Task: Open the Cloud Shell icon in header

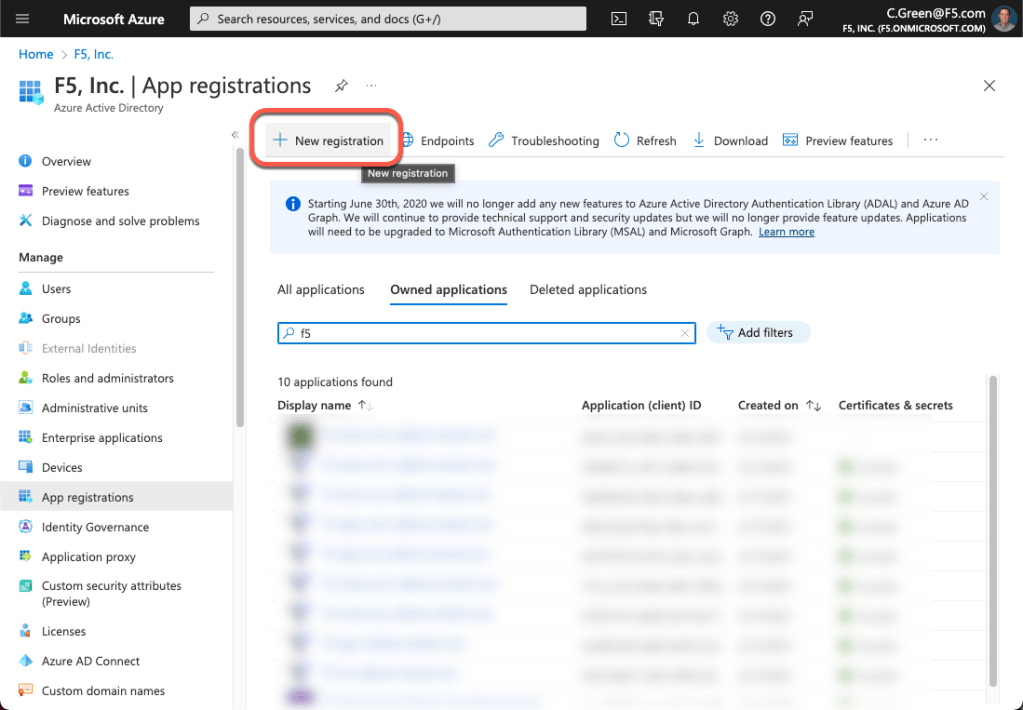Action: pos(619,19)
